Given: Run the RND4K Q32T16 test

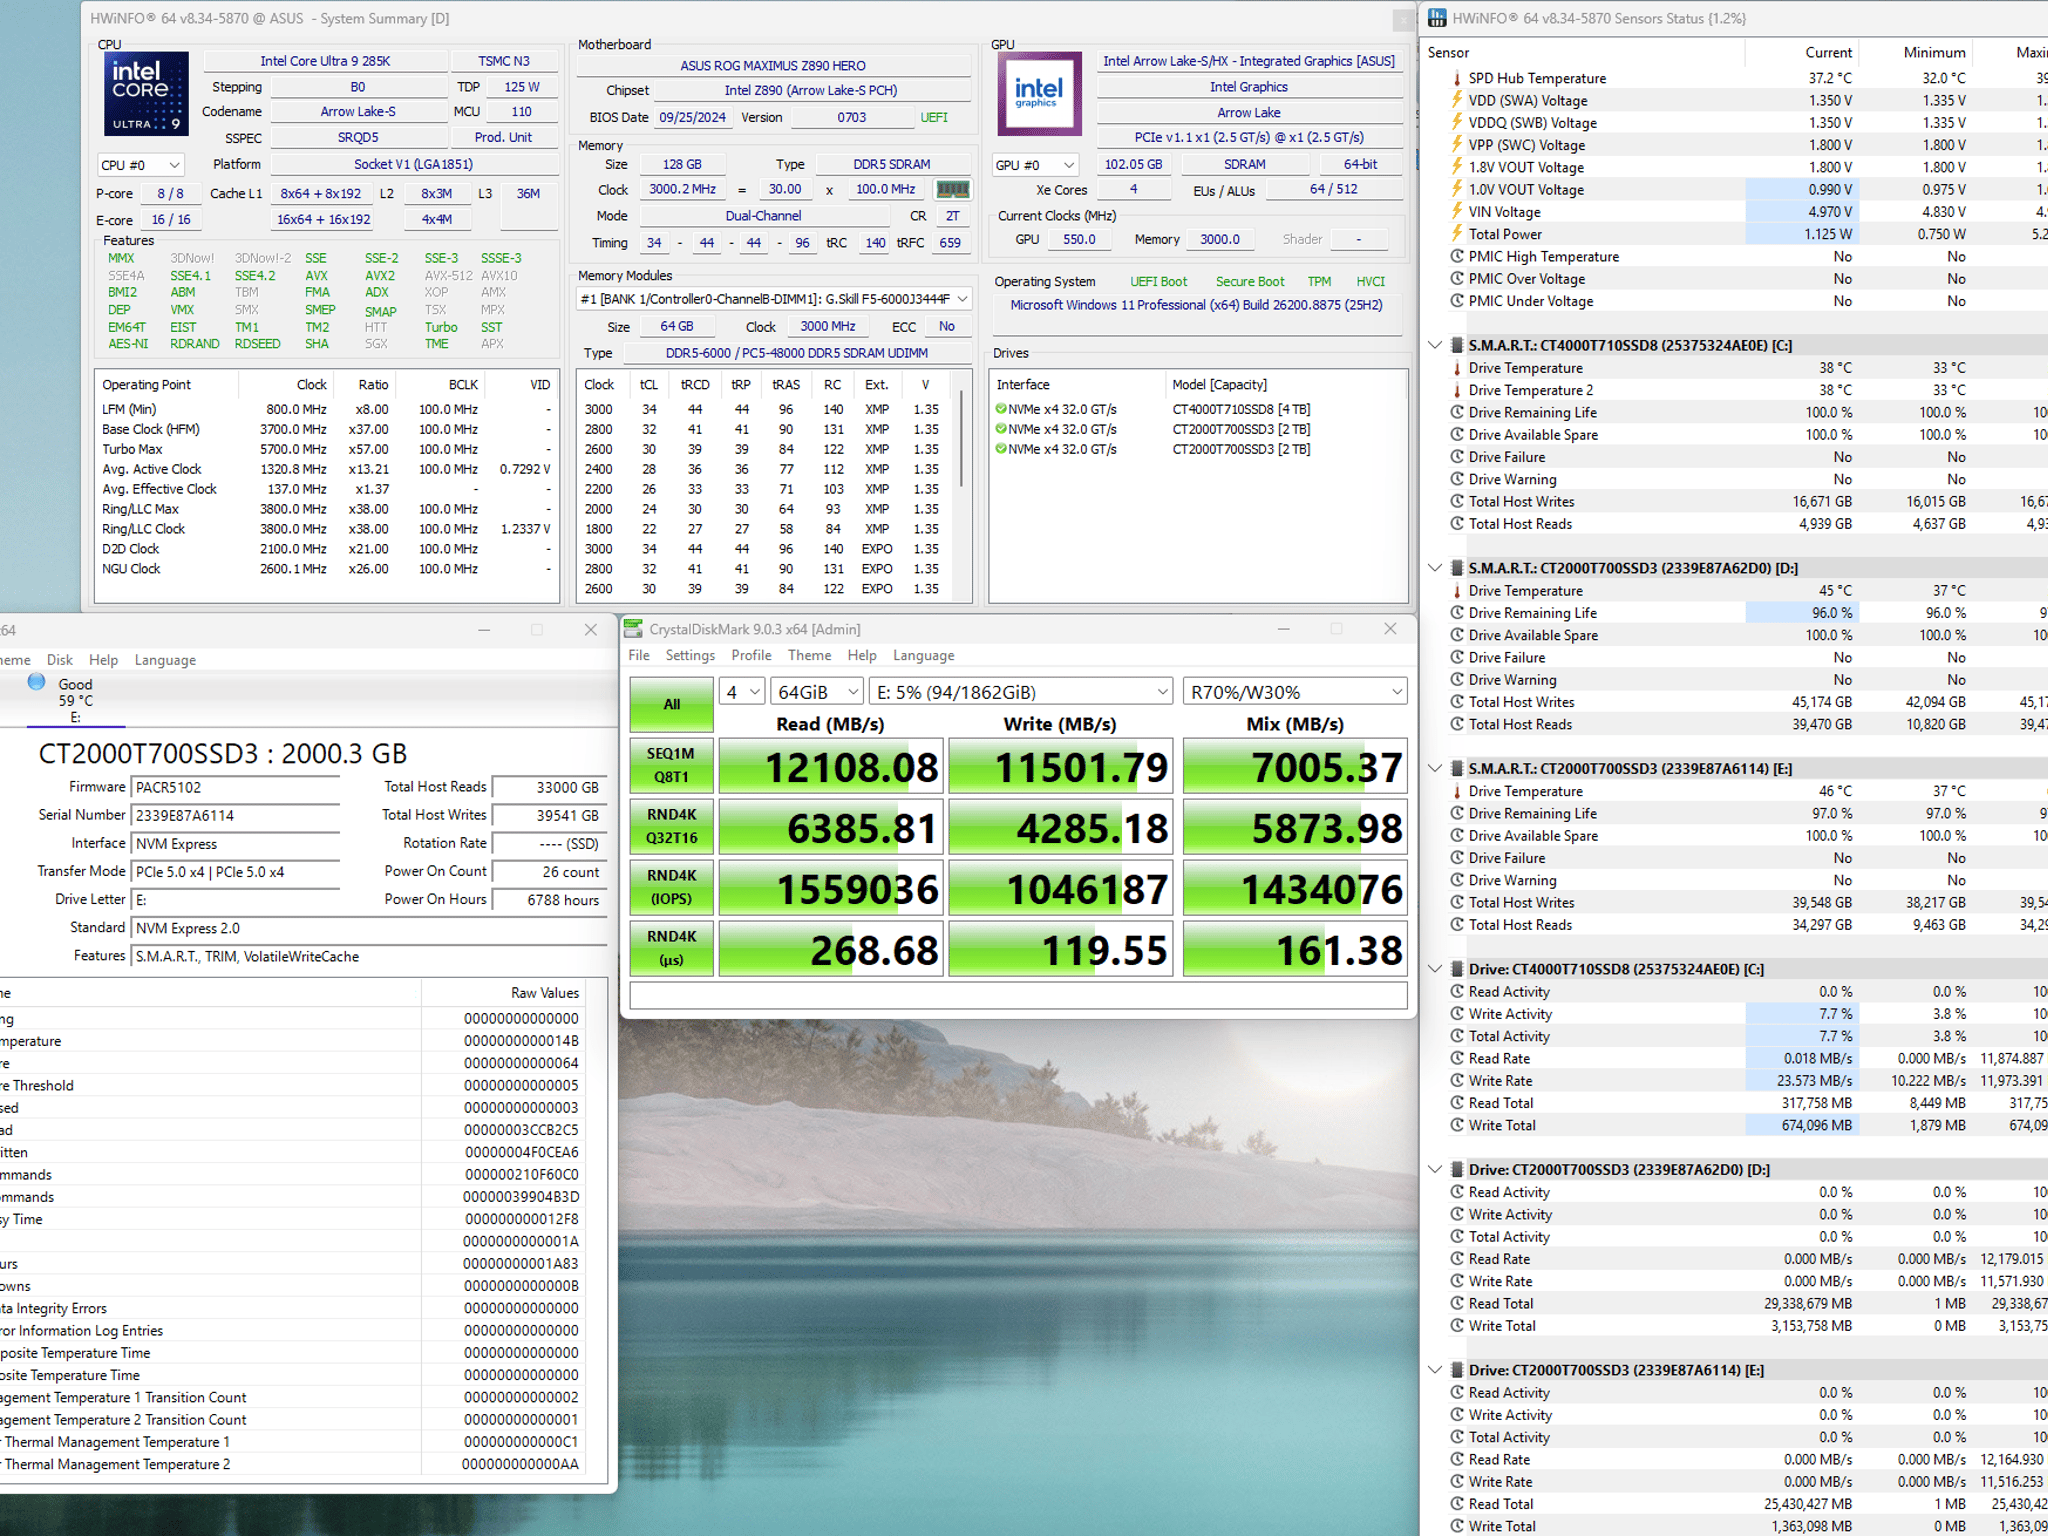Looking at the screenshot, I should pos(671,827).
